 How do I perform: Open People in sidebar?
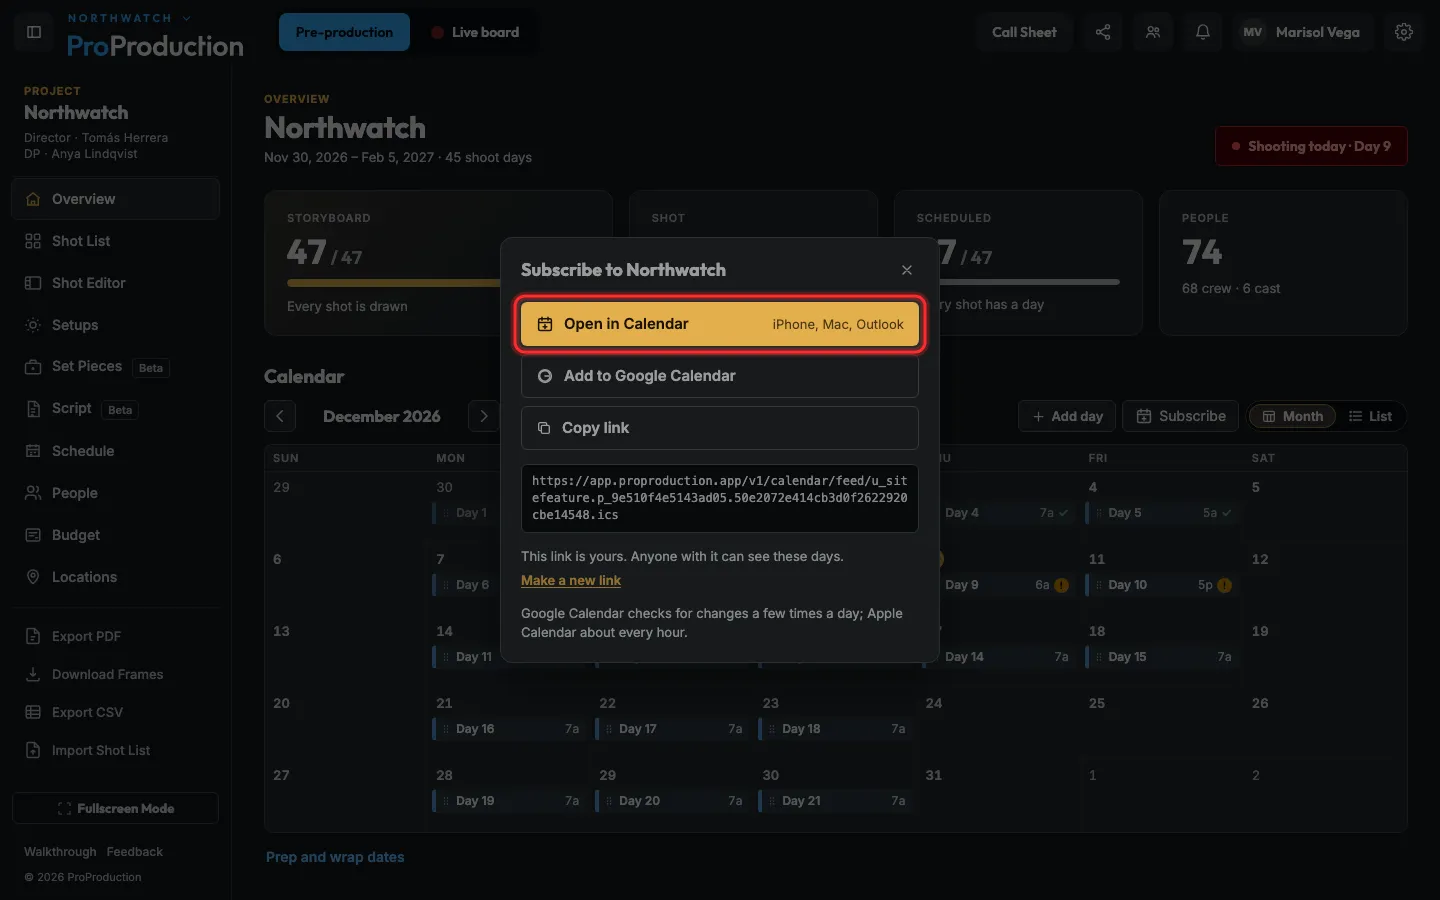[x=116, y=493]
